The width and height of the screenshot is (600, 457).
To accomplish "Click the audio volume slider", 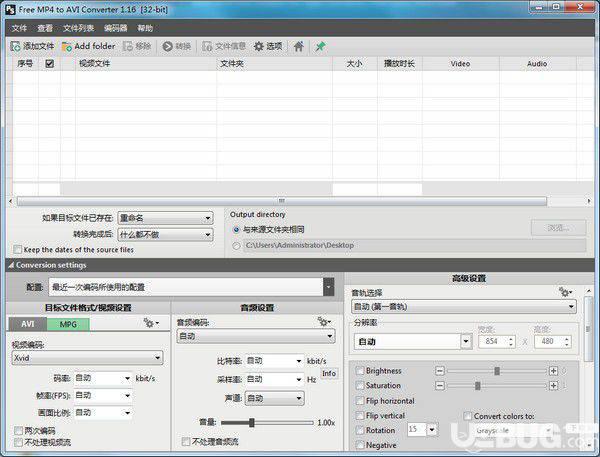I will [267, 423].
